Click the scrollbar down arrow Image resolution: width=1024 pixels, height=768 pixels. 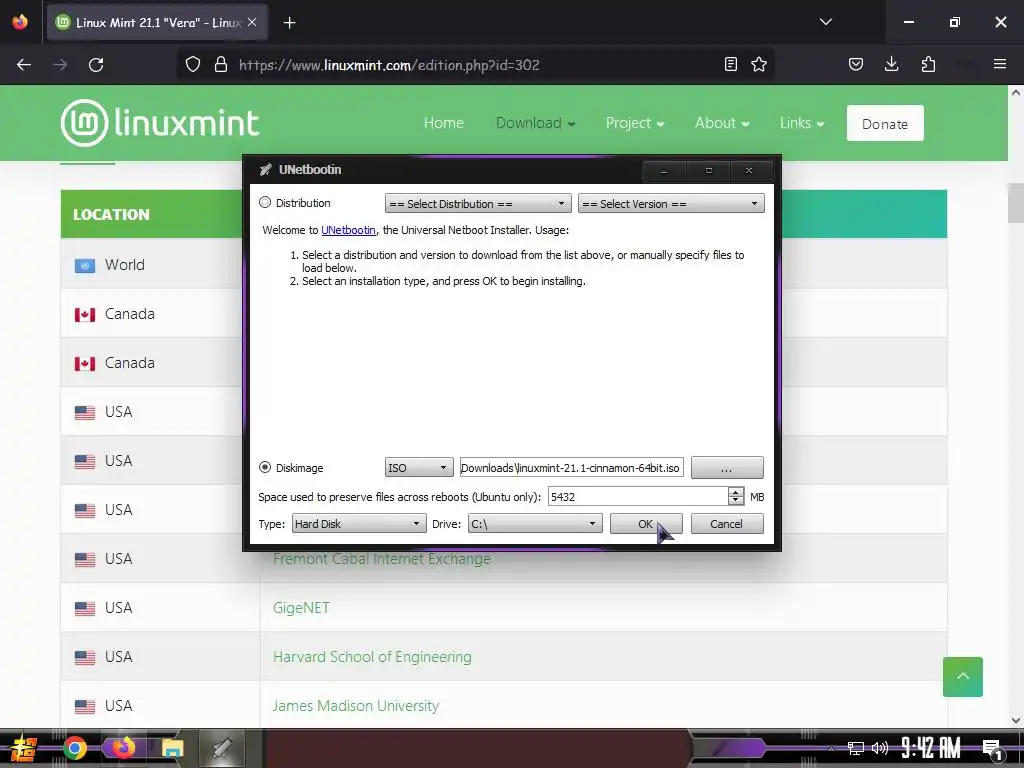(x=1016, y=720)
